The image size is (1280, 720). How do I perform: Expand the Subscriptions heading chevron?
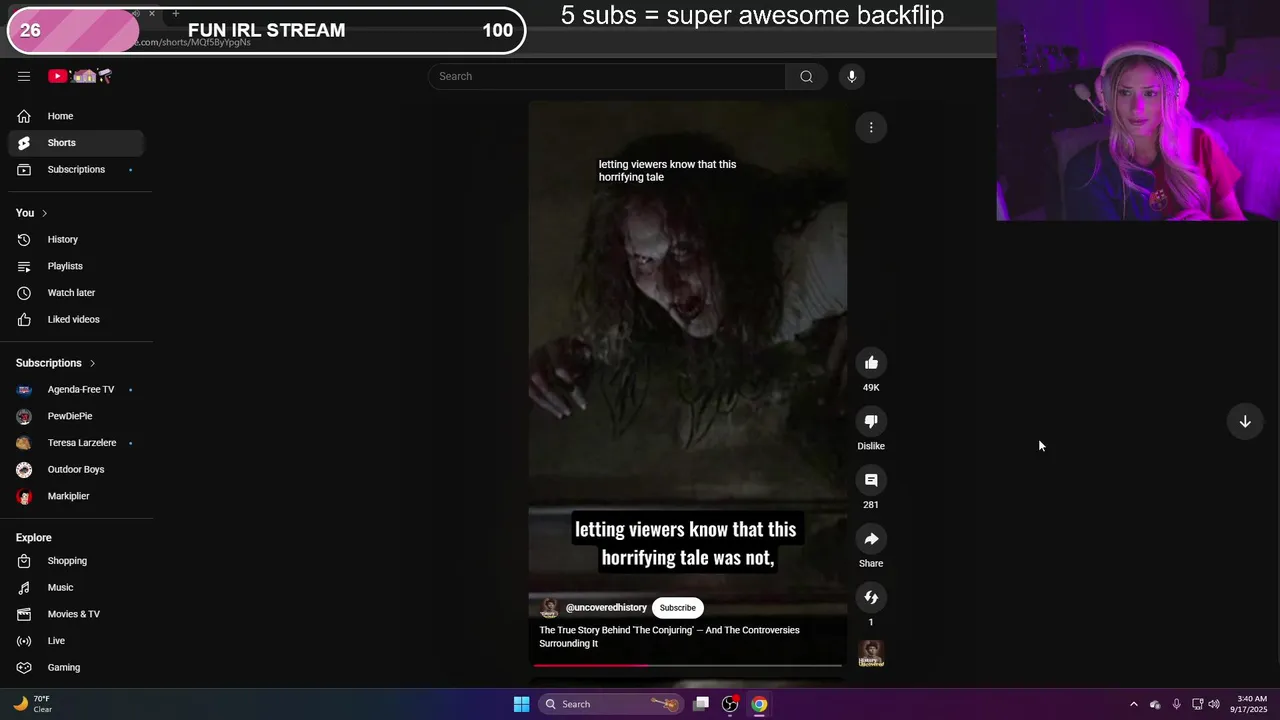[x=92, y=363]
